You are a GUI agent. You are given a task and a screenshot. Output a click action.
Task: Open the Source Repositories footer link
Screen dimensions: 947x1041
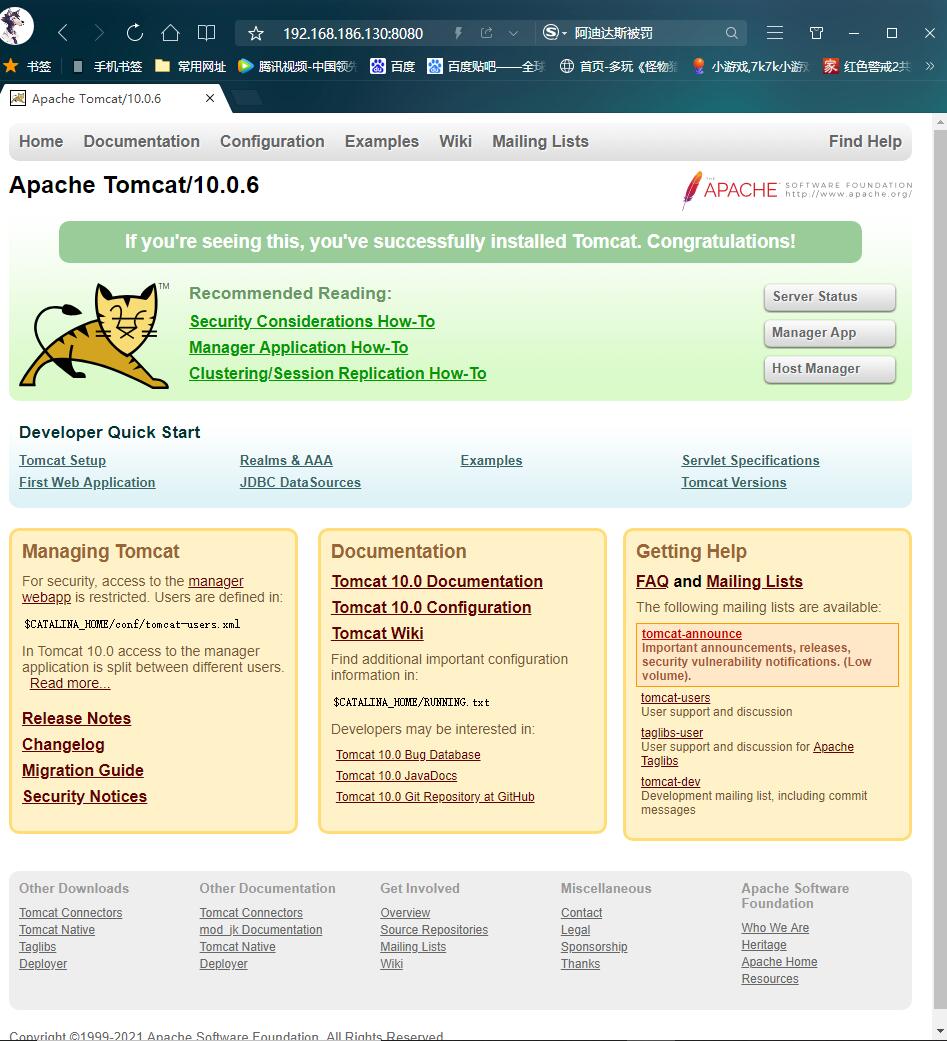coord(434,929)
